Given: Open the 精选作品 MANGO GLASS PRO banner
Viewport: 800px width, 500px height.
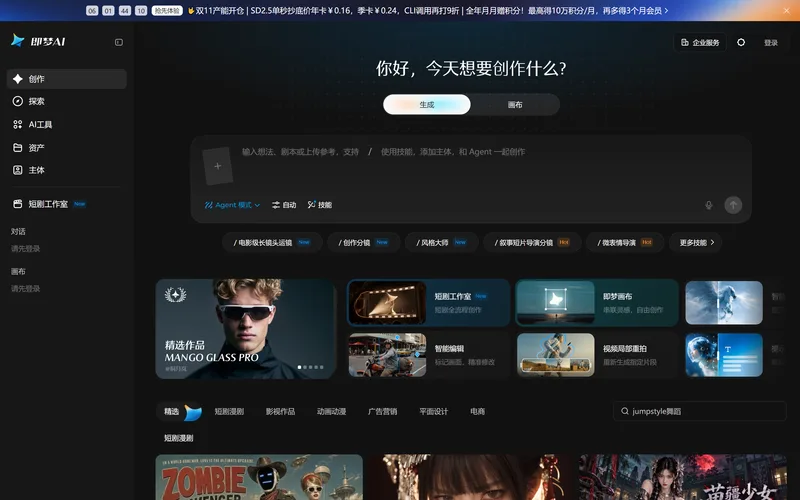Looking at the screenshot, I should tap(245, 329).
